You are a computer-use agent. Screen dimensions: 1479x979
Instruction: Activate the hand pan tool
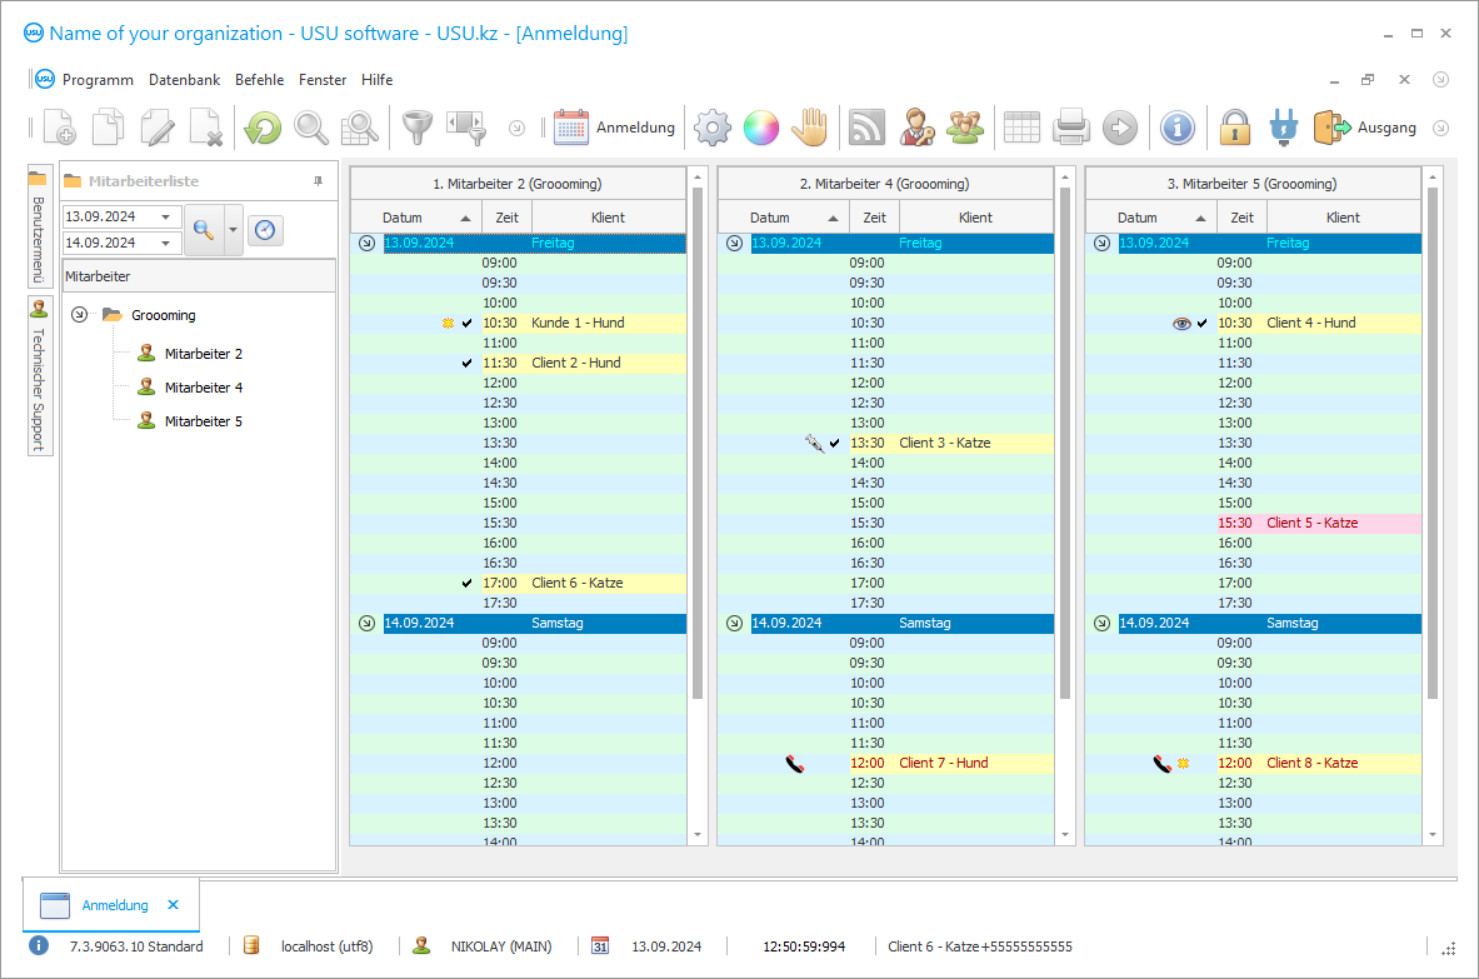click(x=810, y=127)
